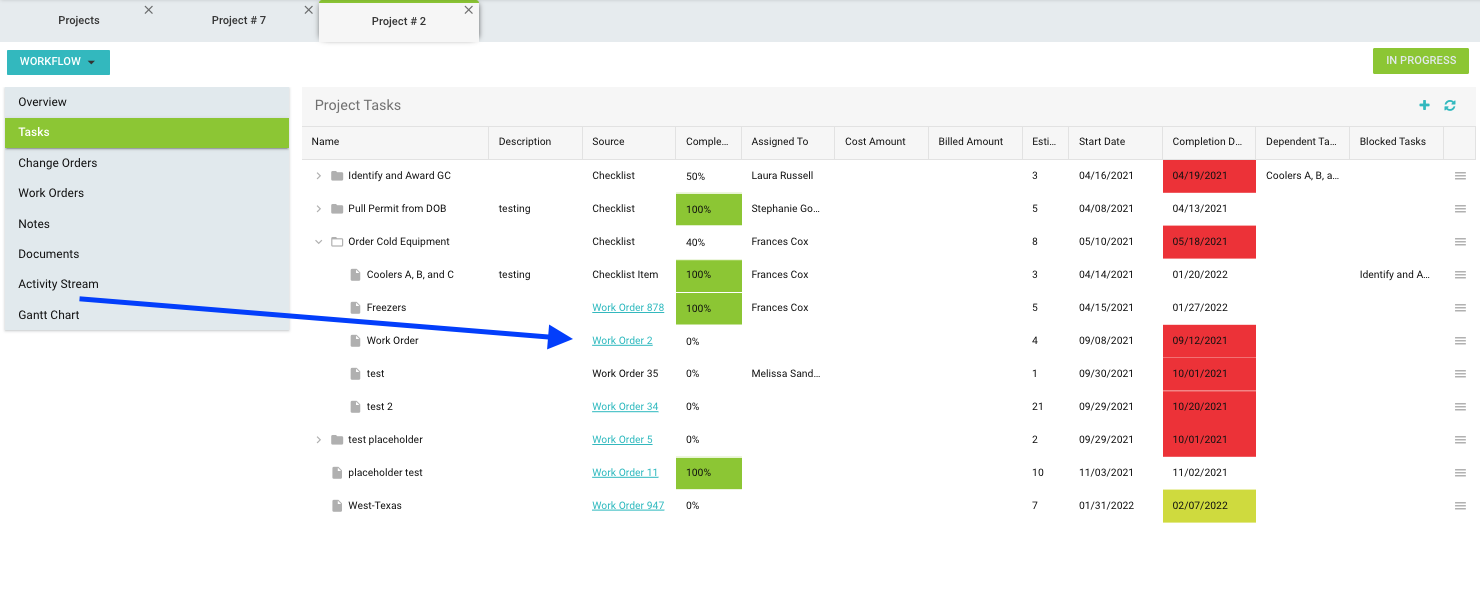Switch to the Project # 7 tab
This screenshot has width=1480, height=595.
coord(238,21)
